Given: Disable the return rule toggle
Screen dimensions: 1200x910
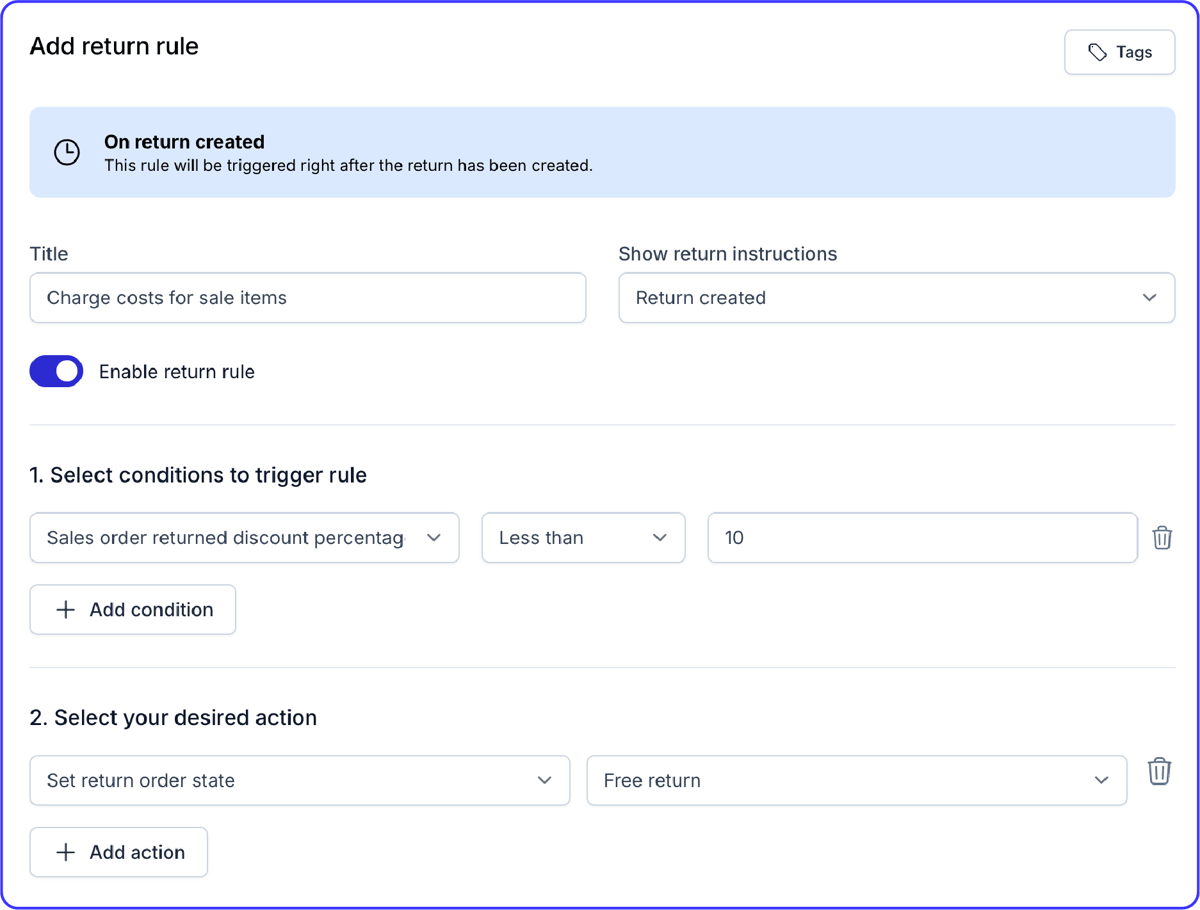Looking at the screenshot, I should [56, 371].
